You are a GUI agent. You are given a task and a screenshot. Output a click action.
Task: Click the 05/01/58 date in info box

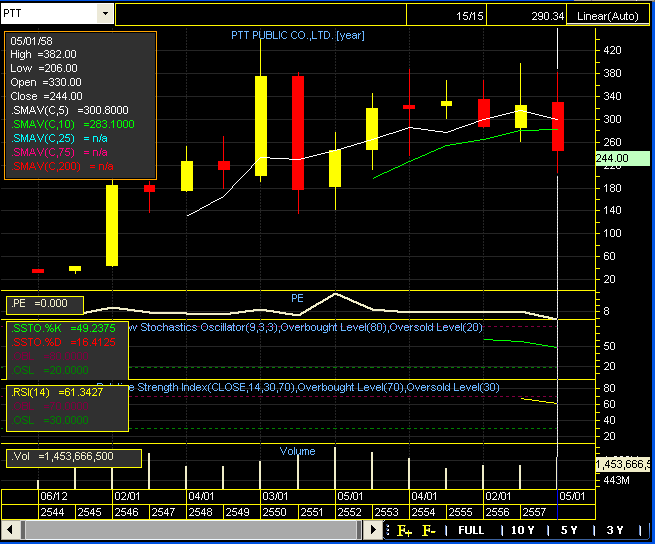[31, 41]
